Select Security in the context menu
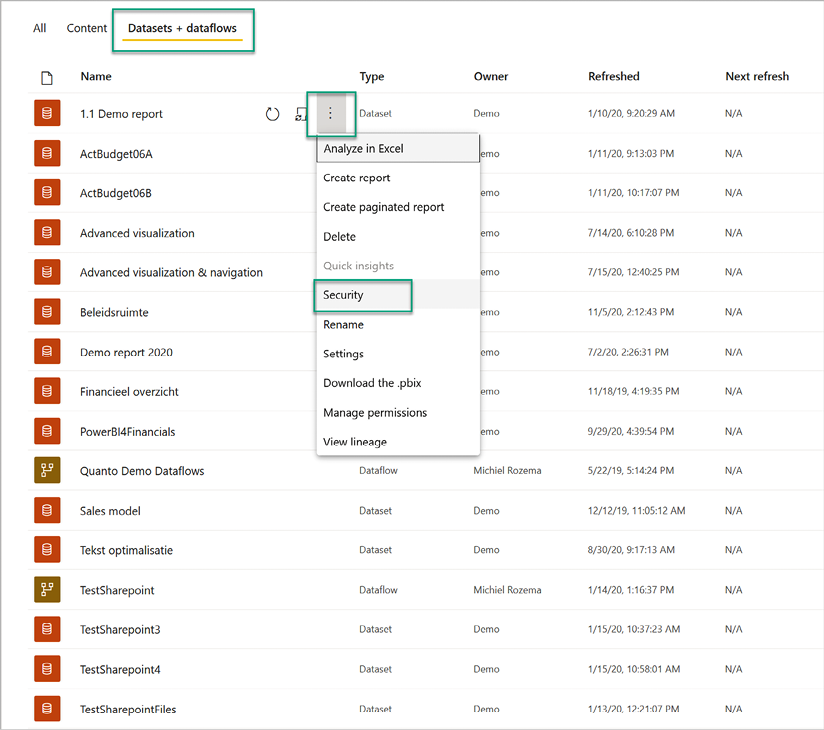 click(398, 295)
